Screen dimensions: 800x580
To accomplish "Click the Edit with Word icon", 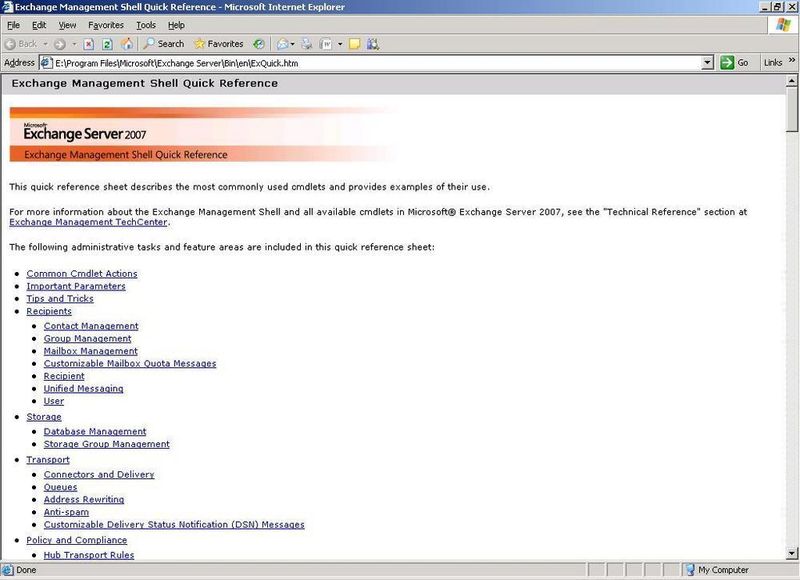I will pos(326,44).
